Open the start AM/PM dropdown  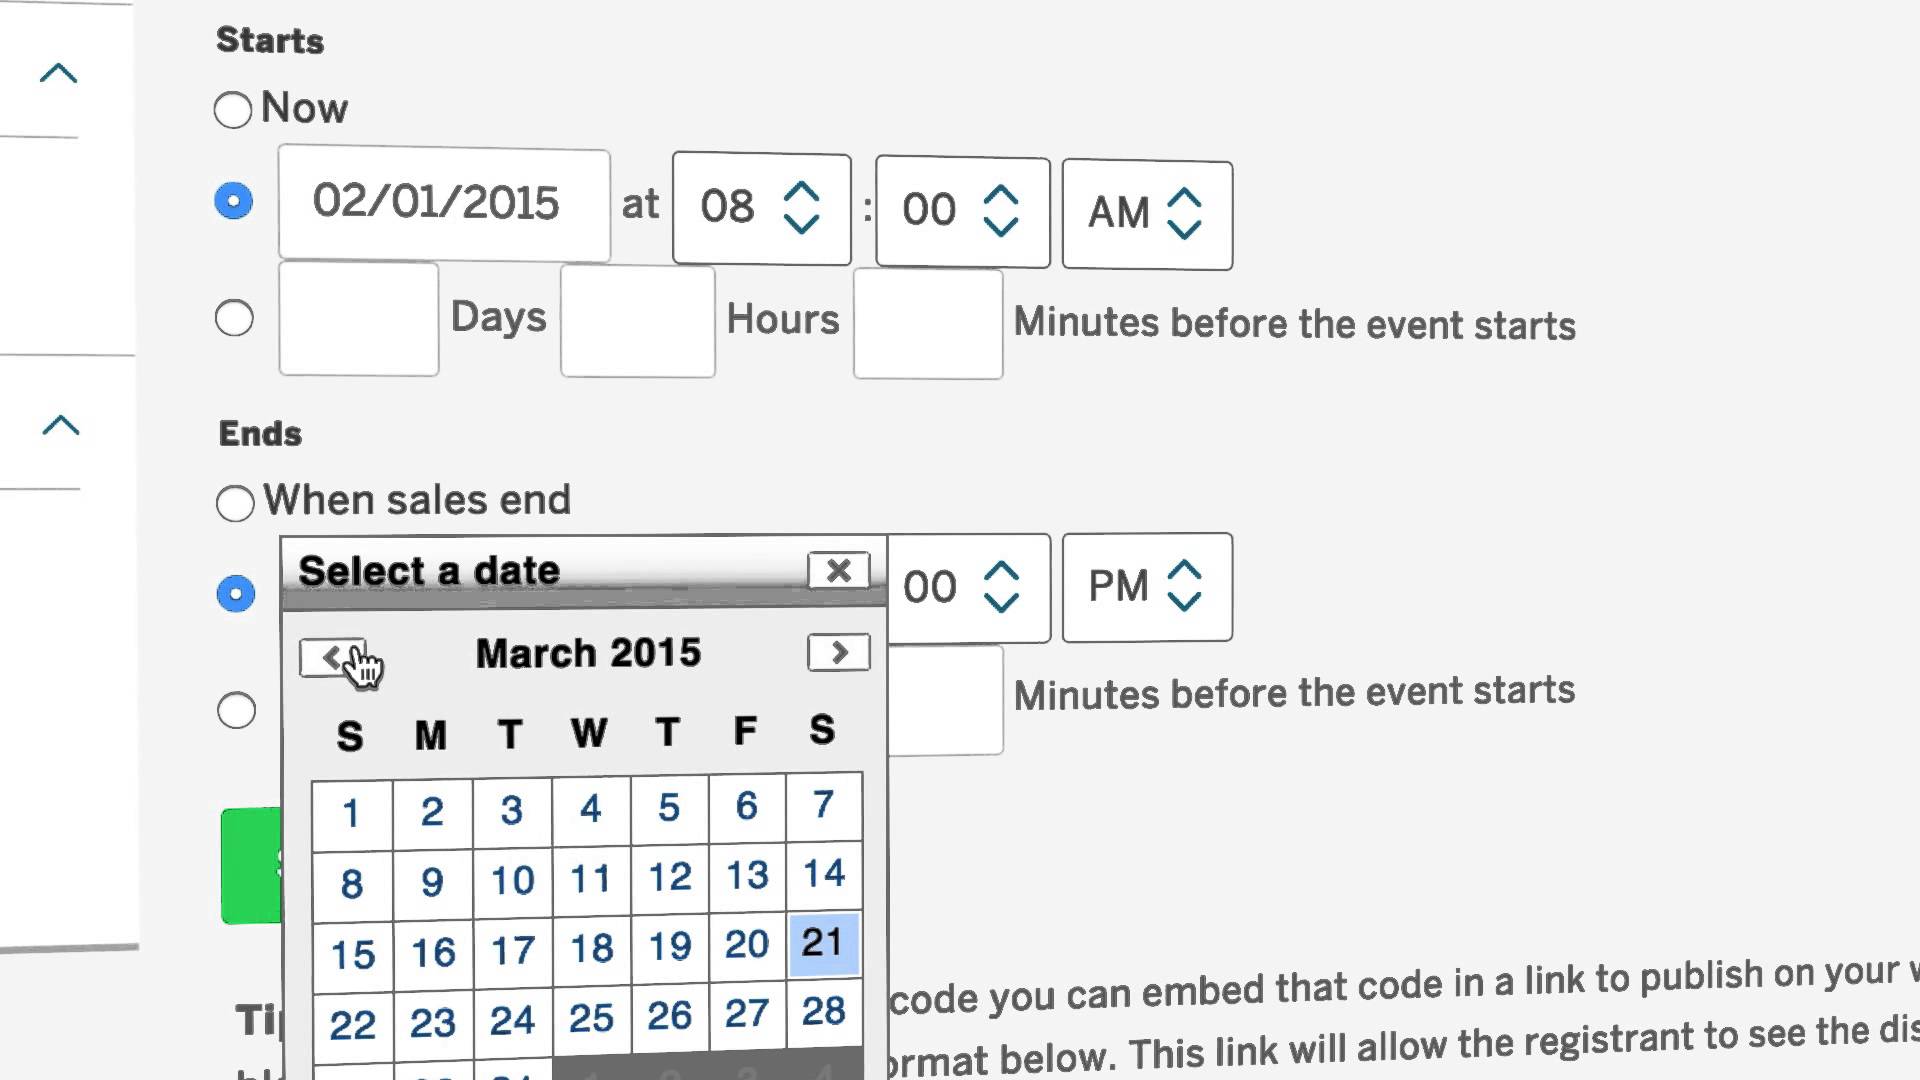click(x=1146, y=214)
